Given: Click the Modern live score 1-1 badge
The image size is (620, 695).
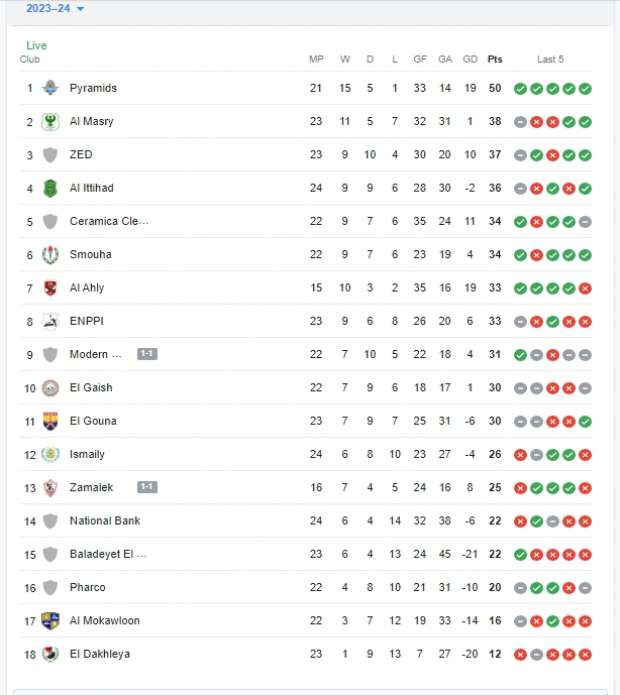Looking at the screenshot, I should click(147, 354).
